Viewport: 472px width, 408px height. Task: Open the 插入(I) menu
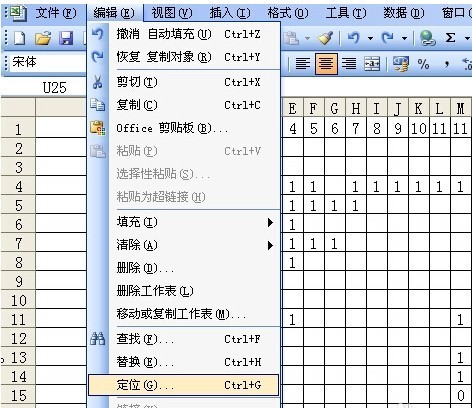pyautogui.click(x=230, y=13)
